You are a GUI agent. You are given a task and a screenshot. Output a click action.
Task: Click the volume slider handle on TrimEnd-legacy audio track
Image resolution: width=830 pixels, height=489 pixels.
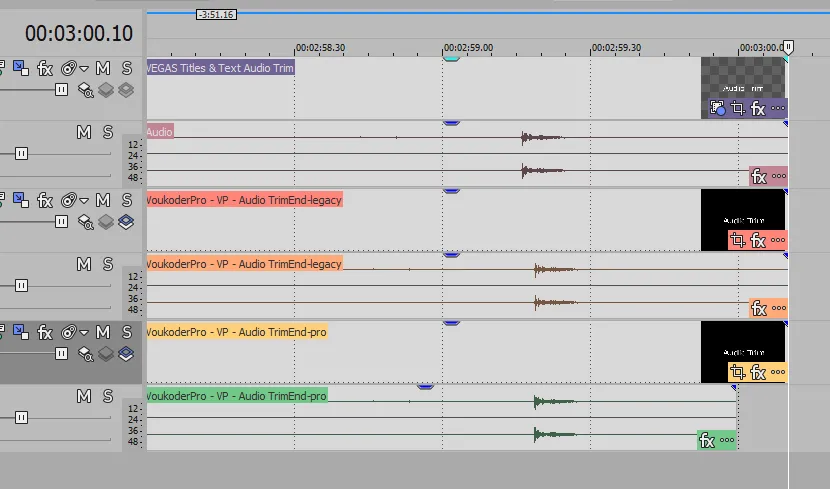click(21, 286)
